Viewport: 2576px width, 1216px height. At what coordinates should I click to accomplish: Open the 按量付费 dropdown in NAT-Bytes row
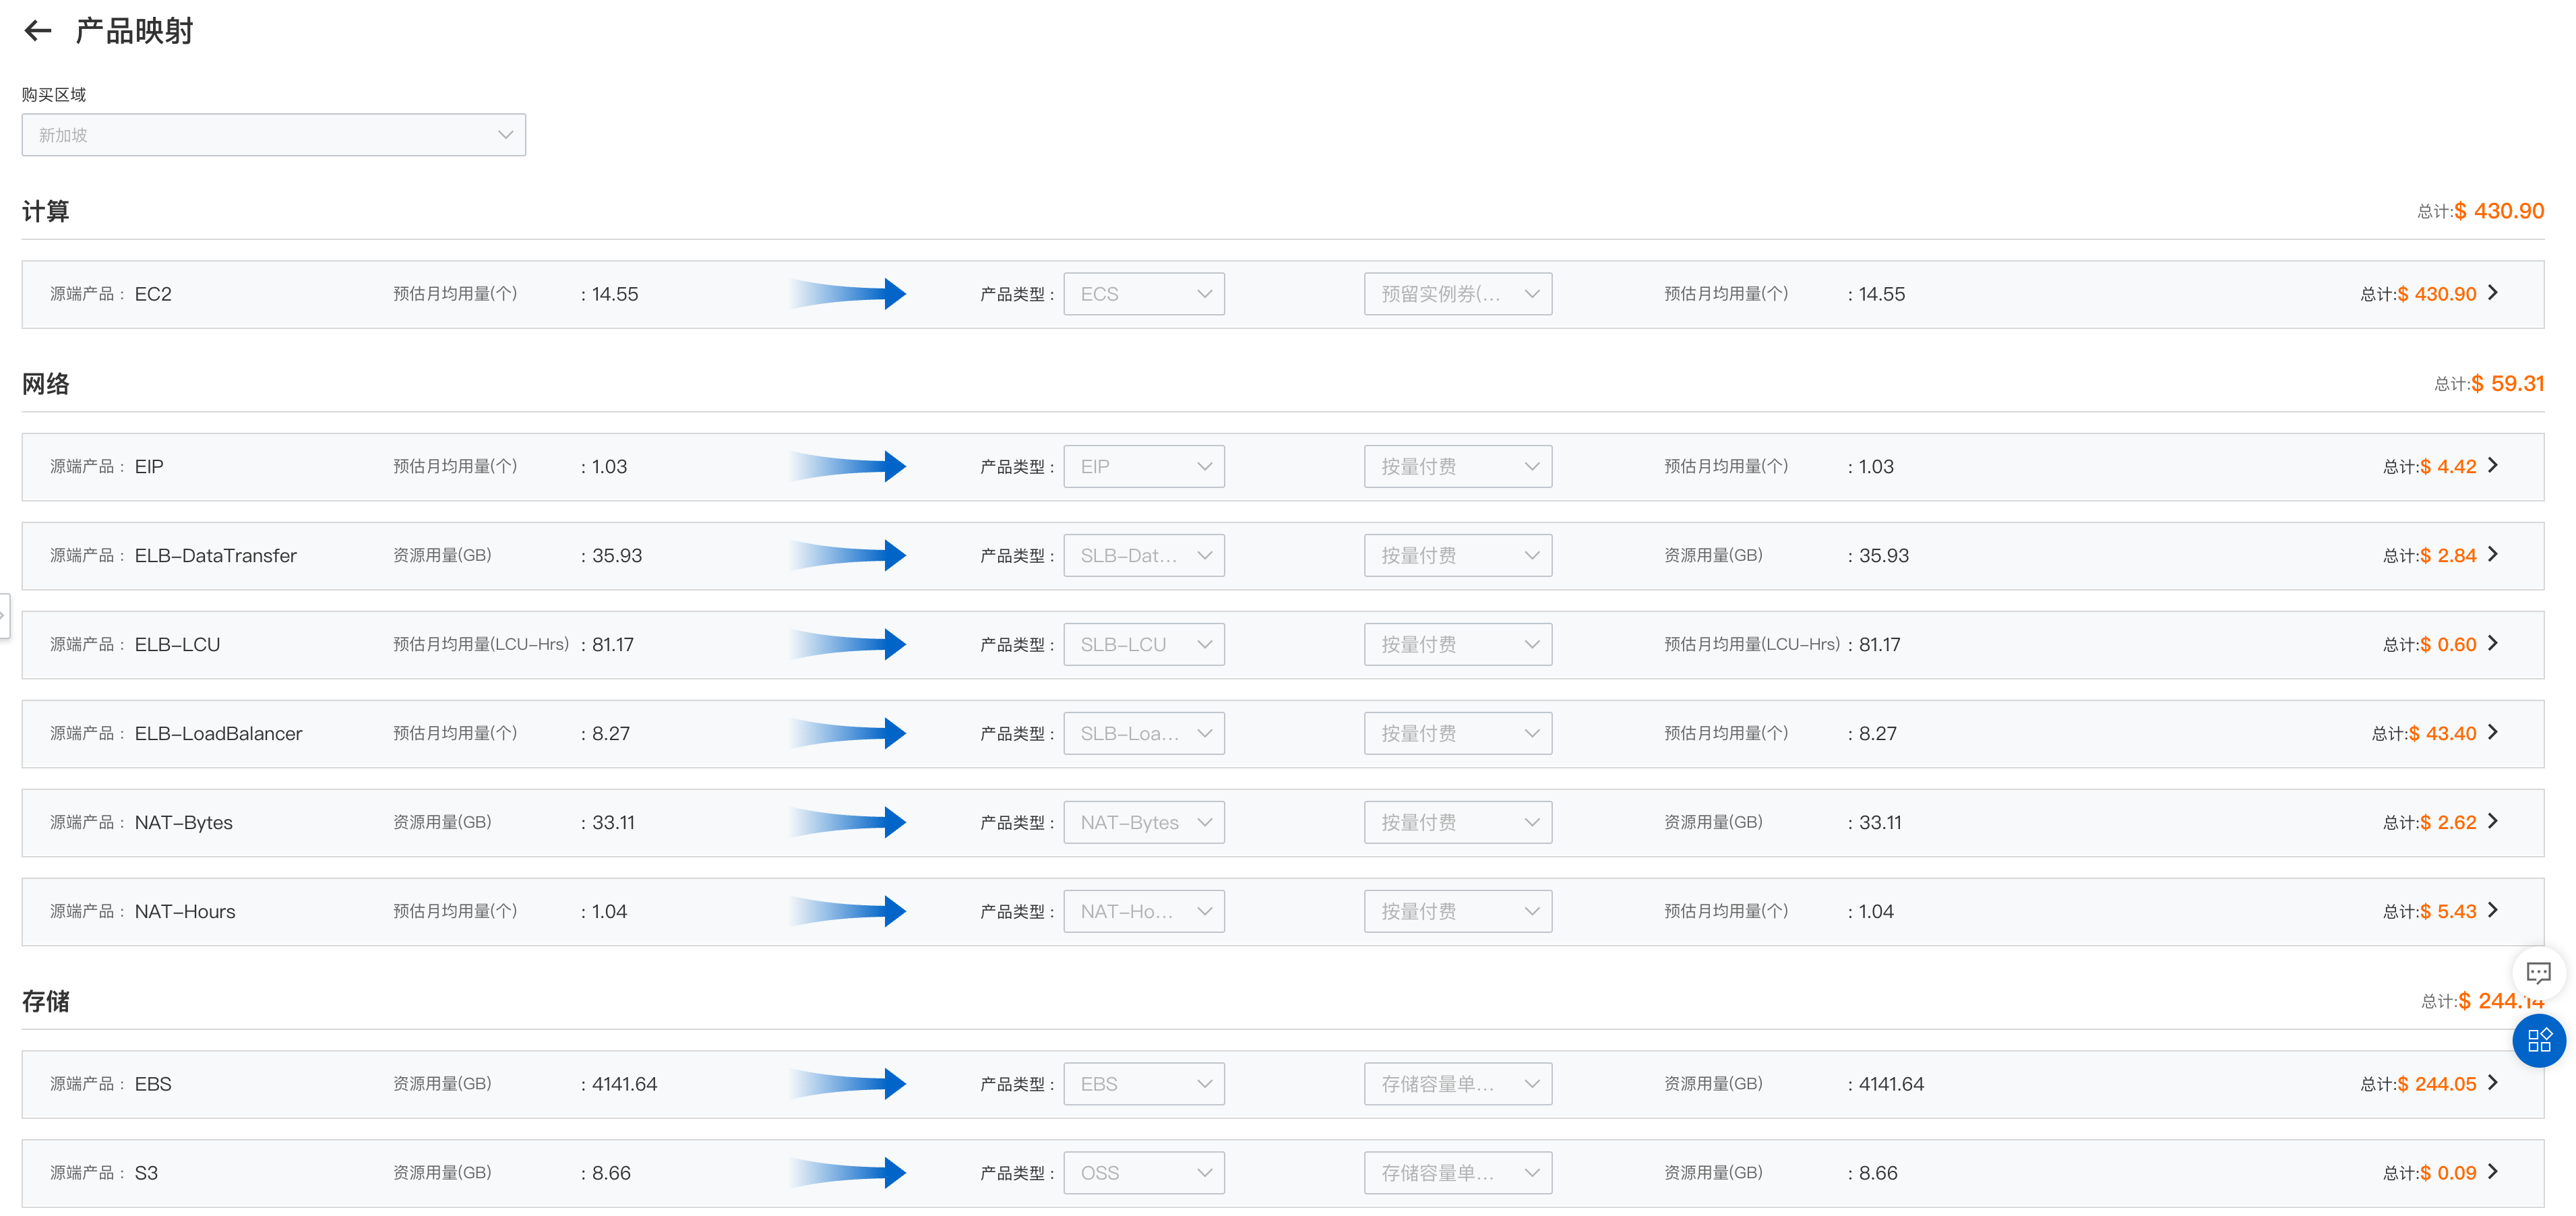pos(1458,823)
